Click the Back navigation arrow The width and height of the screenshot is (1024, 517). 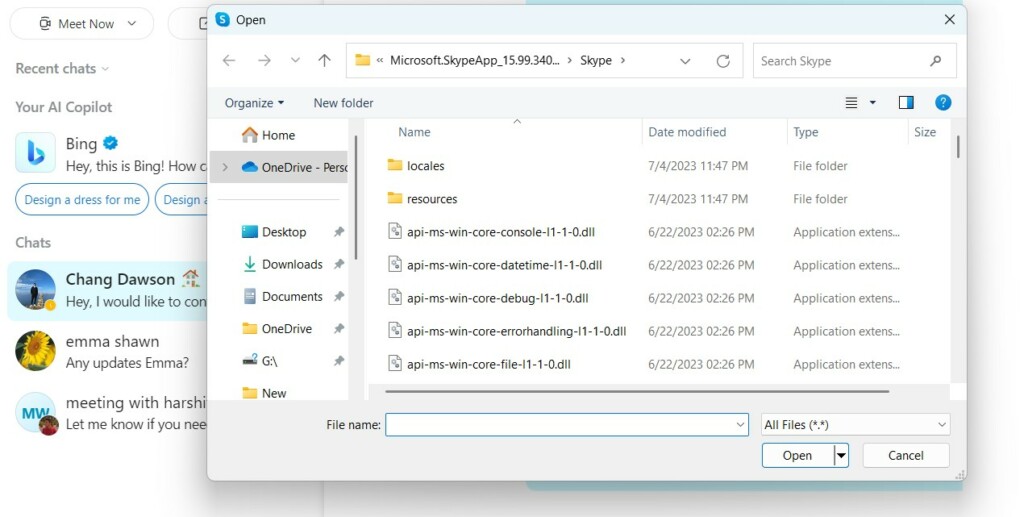(x=229, y=61)
